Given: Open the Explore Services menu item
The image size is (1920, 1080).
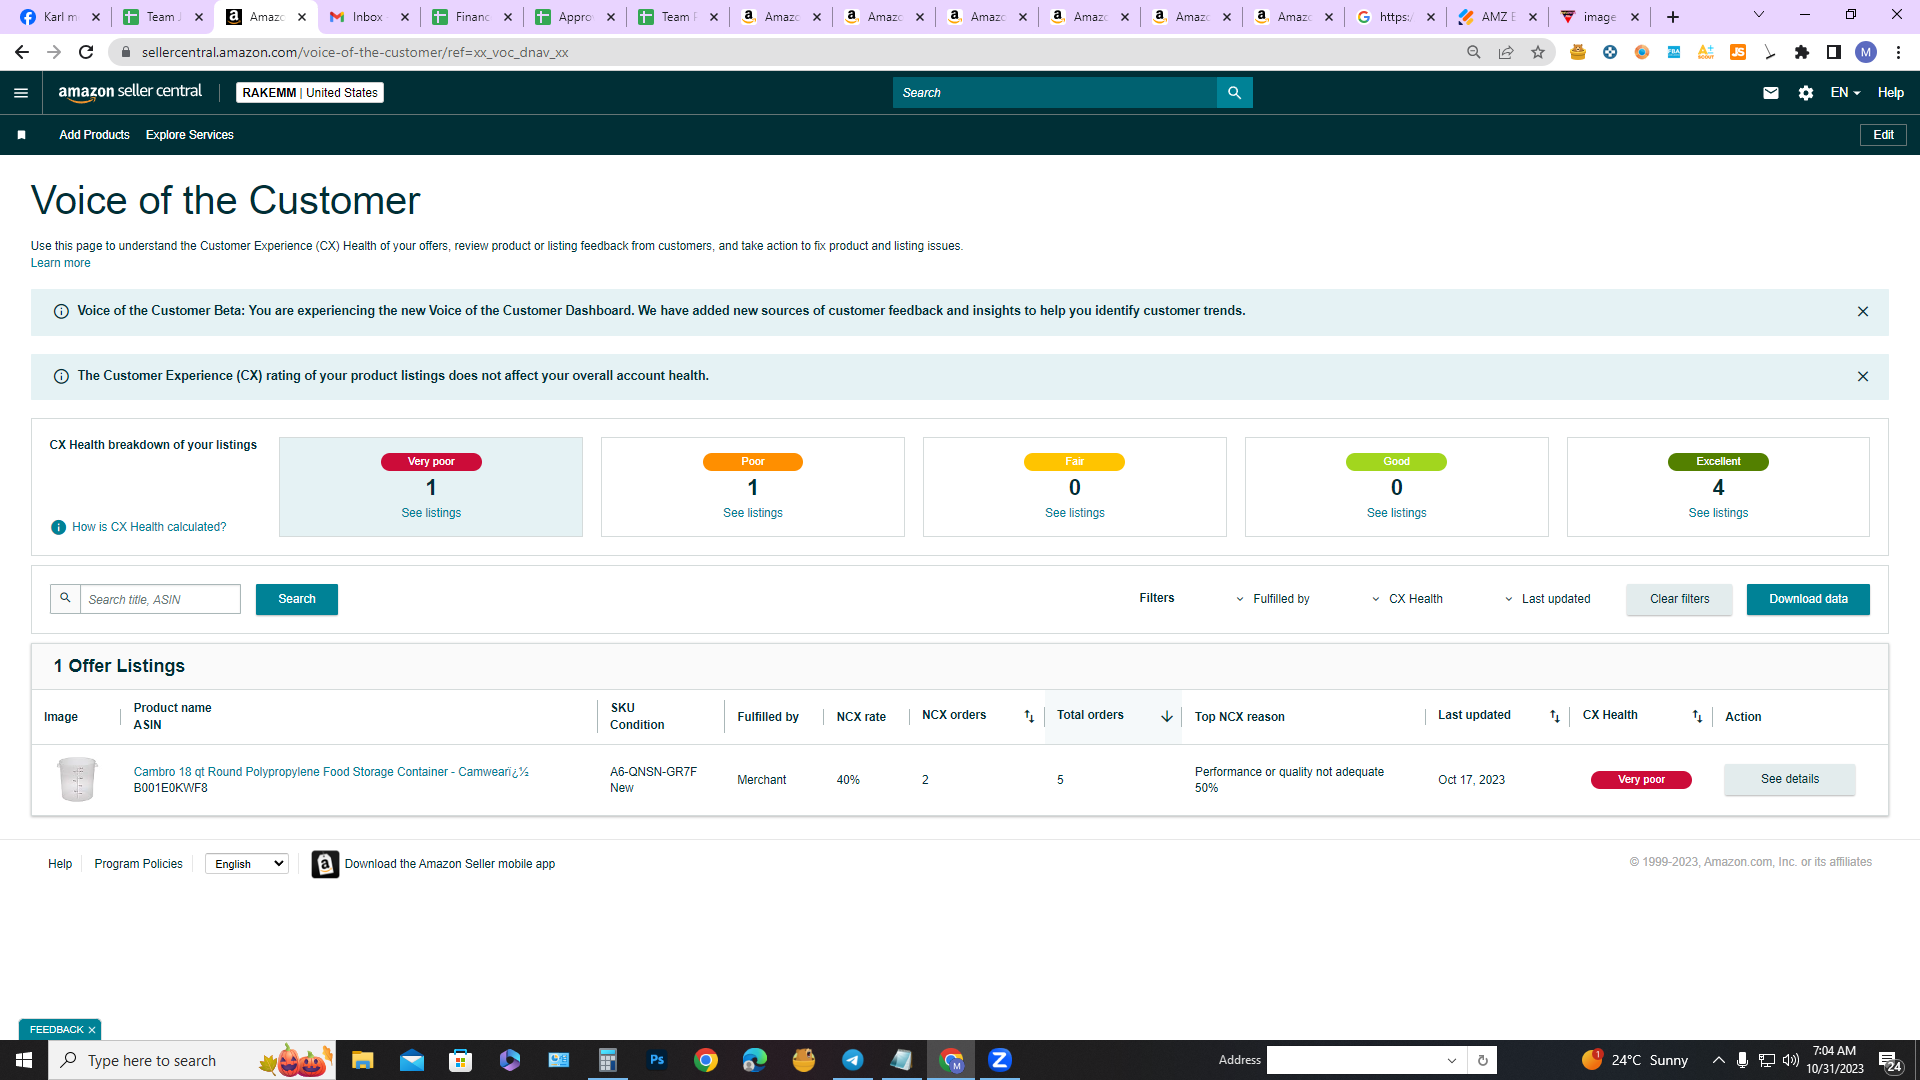Looking at the screenshot, I should click(x=189, y=135).
